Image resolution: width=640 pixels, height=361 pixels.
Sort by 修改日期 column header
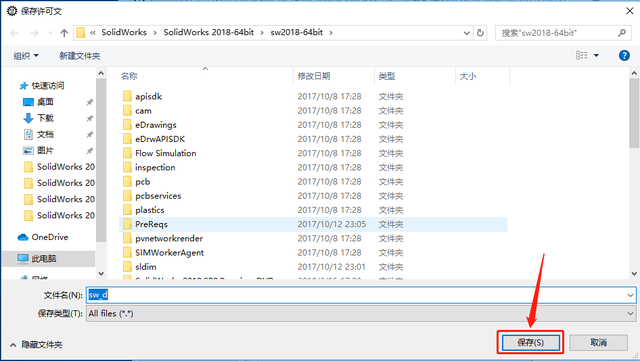(x=313, y=76)
